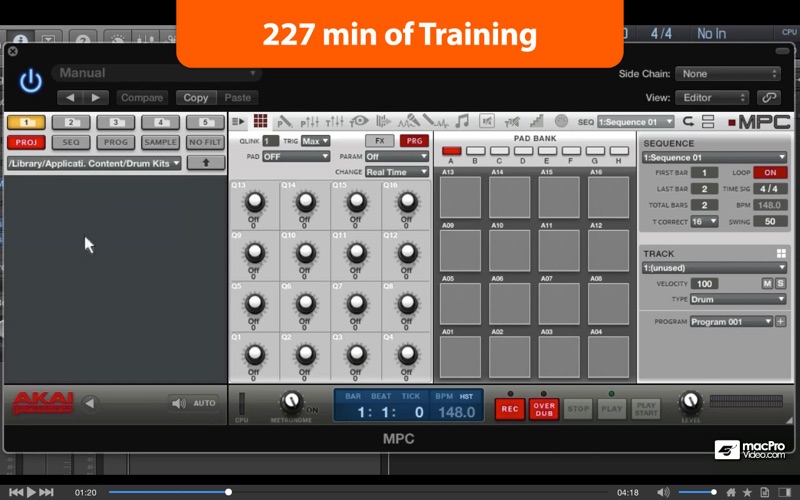Select the PROJ browser tab

tap(26, 142)
